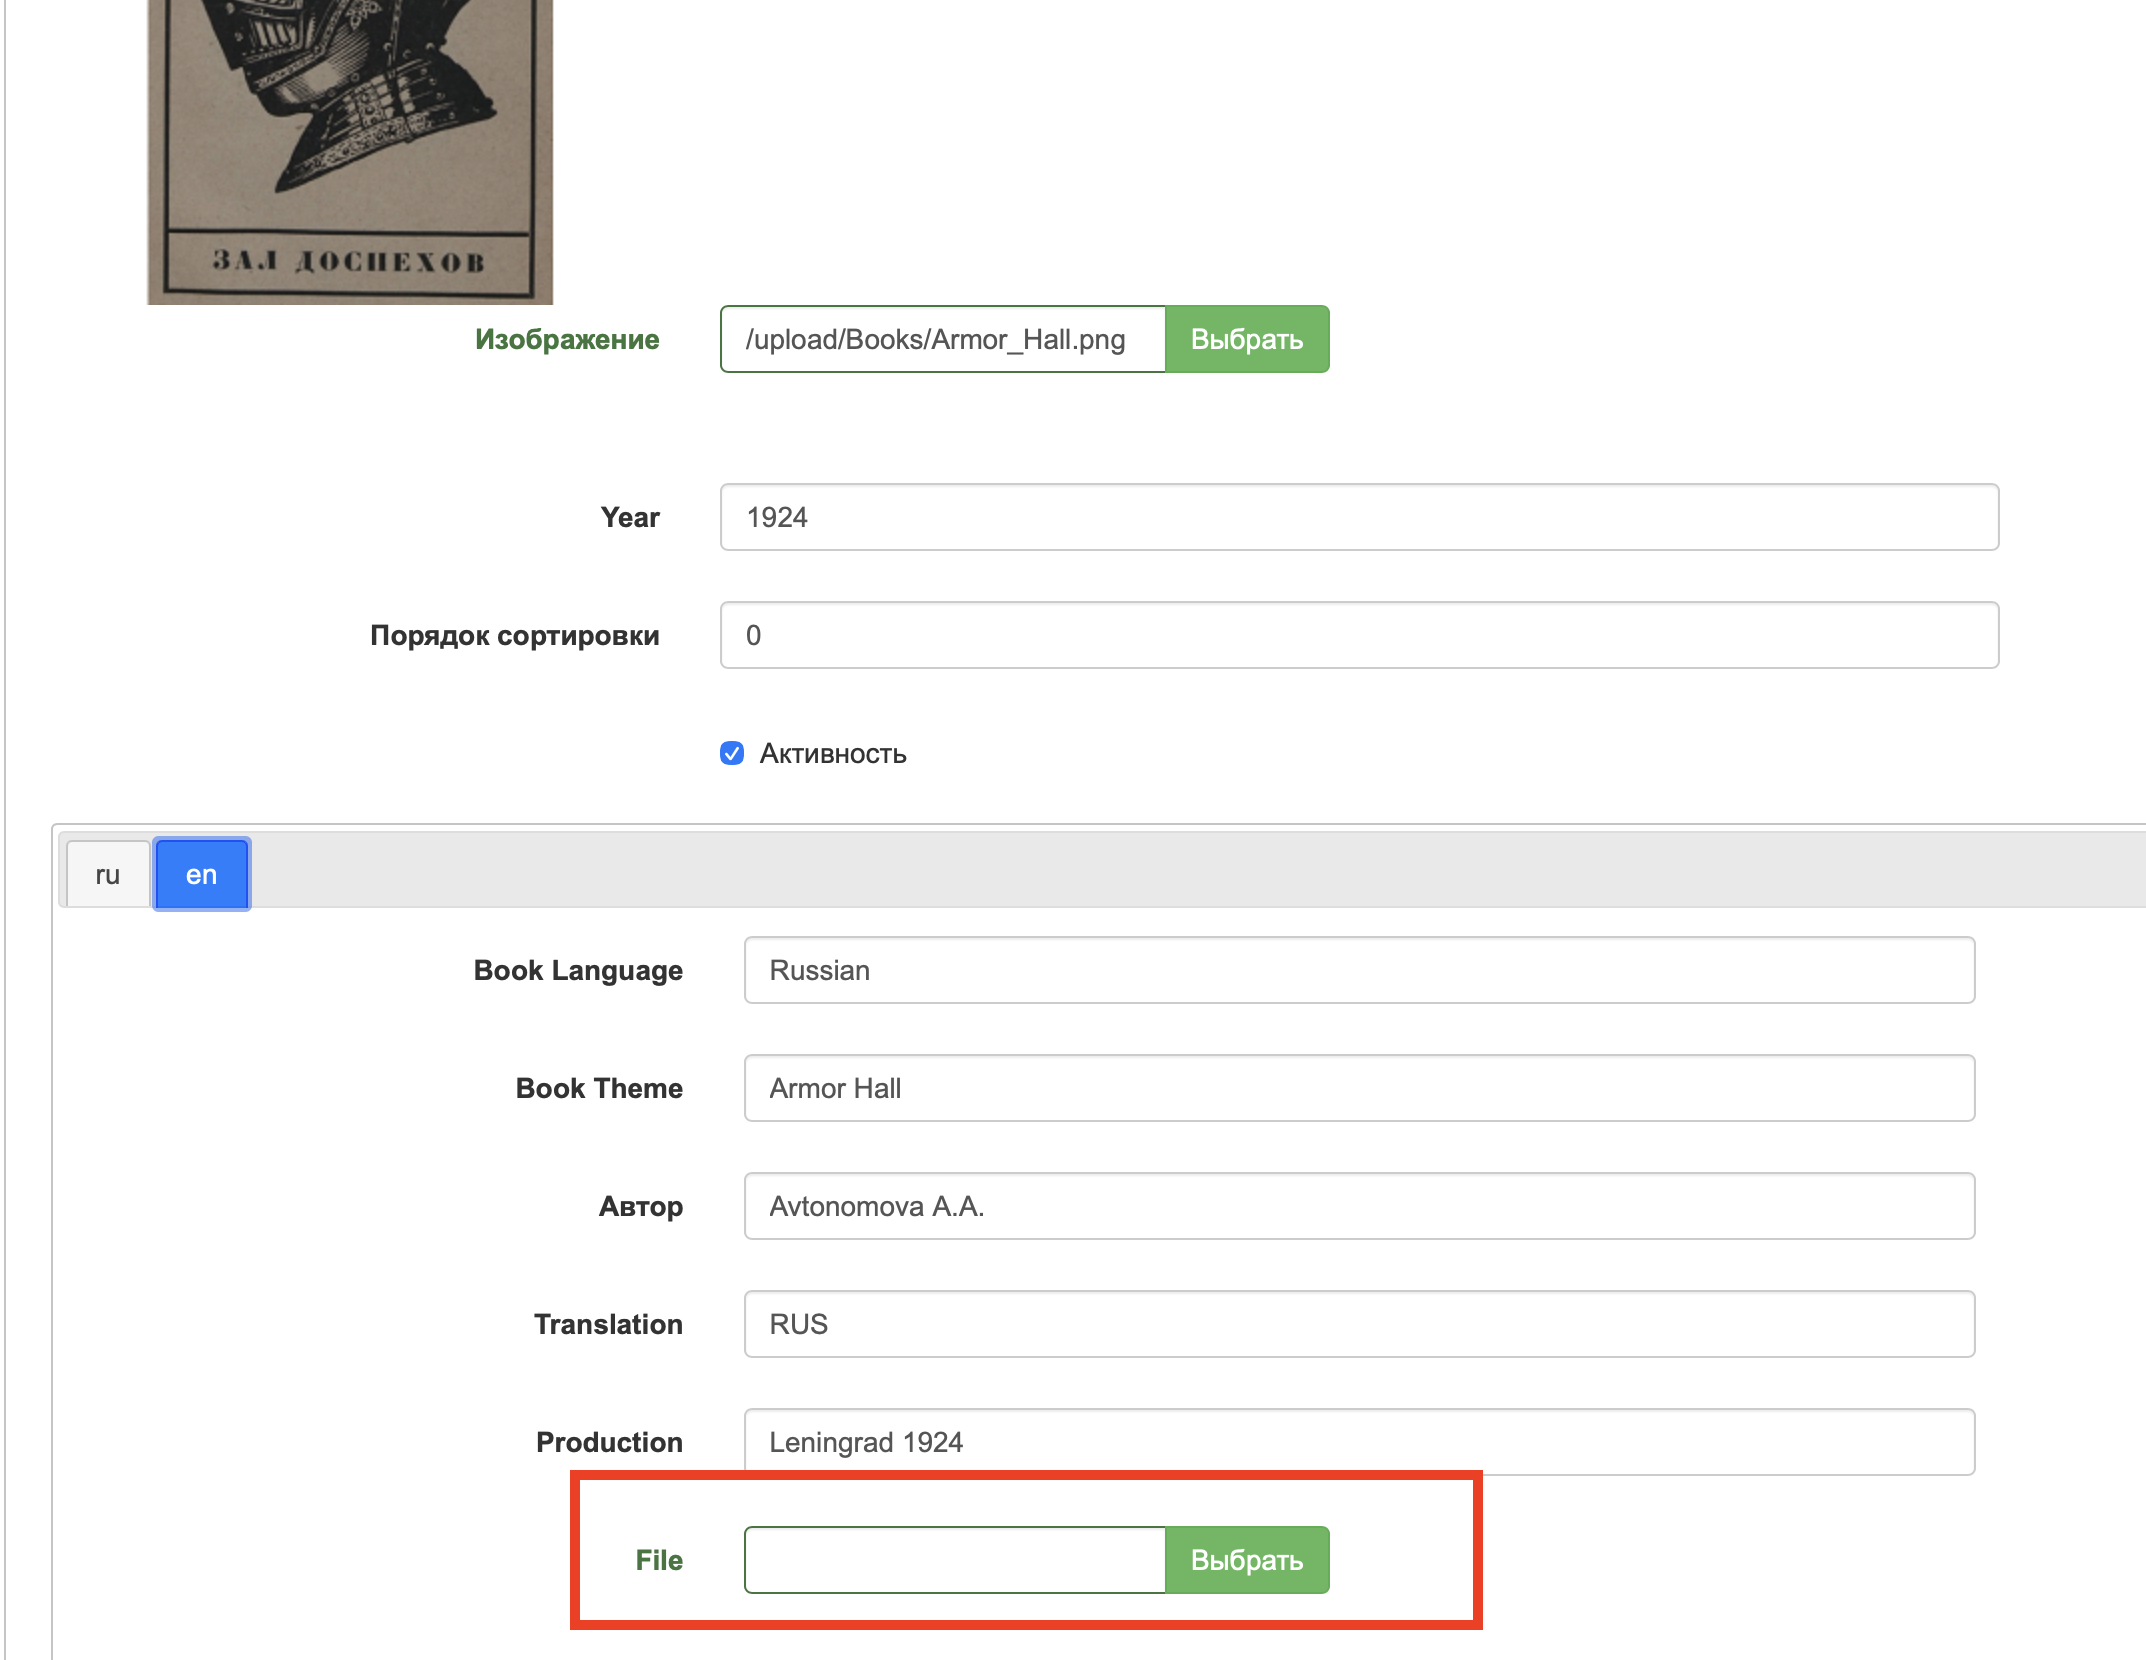This screenshot has width=2146, height=1660.
Task: Click the Year field label
Action: click(630, 517)
